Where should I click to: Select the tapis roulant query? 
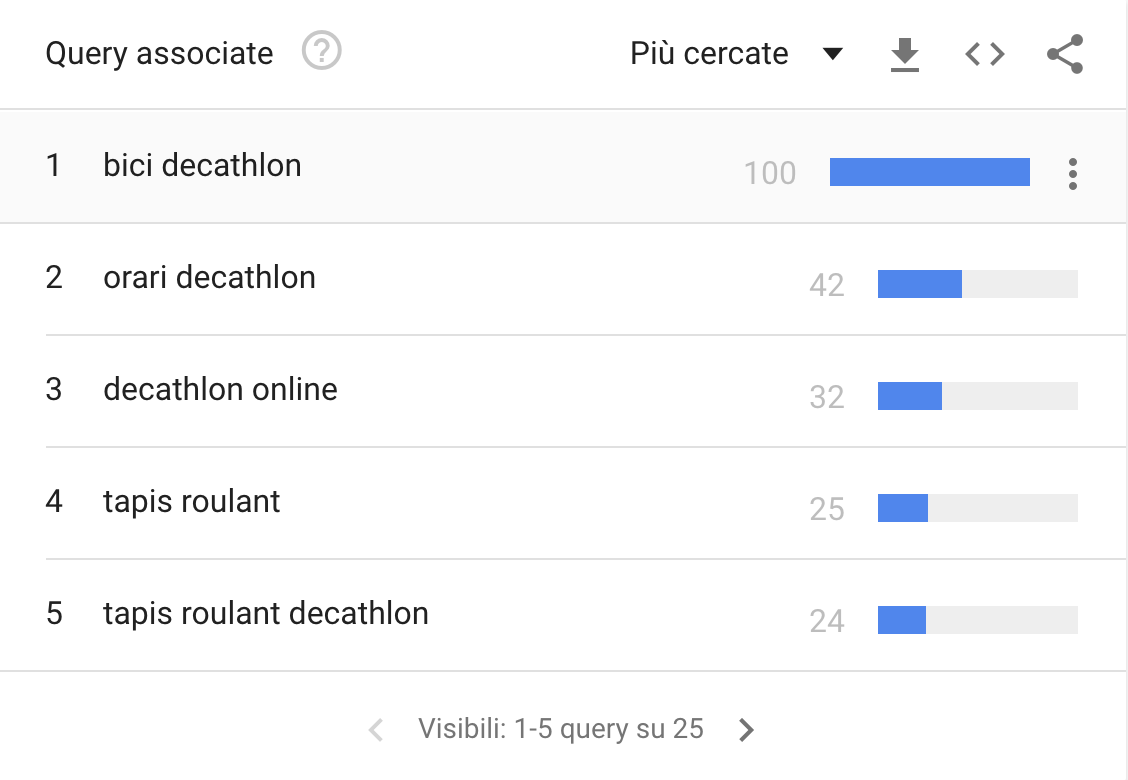pyautogui.click(x=190, y=502)
